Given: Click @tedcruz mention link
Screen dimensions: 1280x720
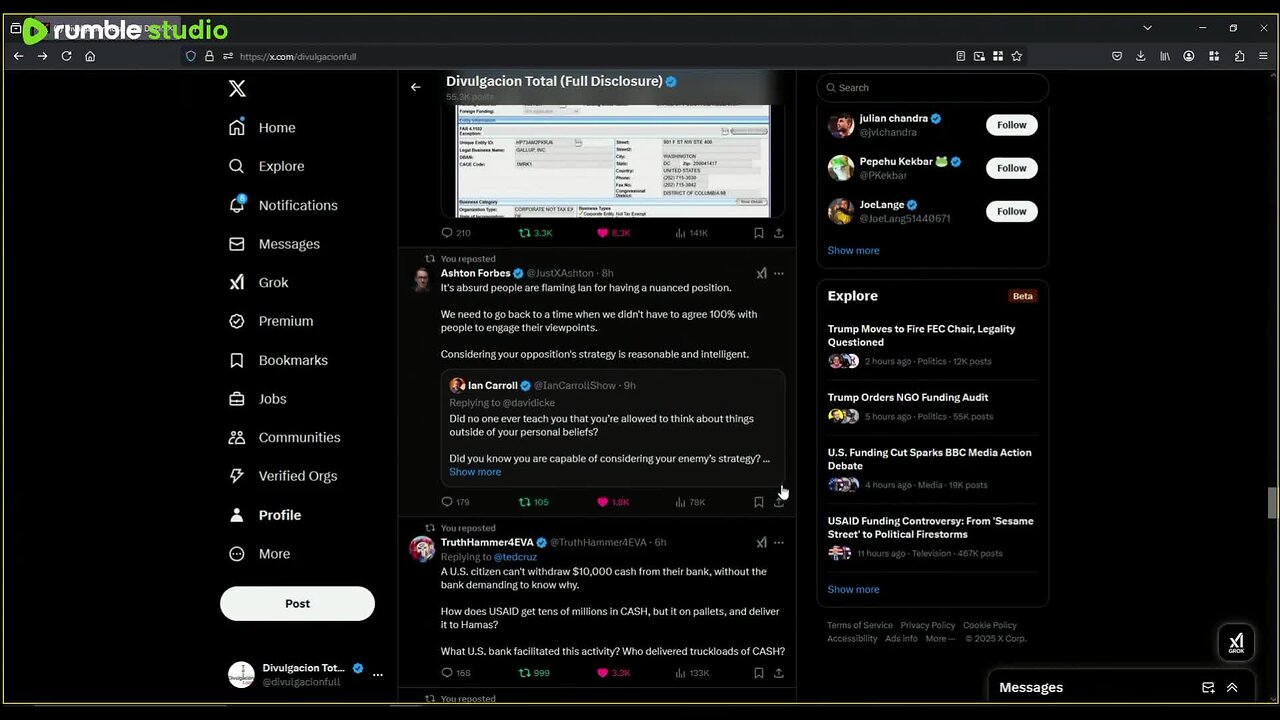Looking at the screenshot, I should [515, 557].
